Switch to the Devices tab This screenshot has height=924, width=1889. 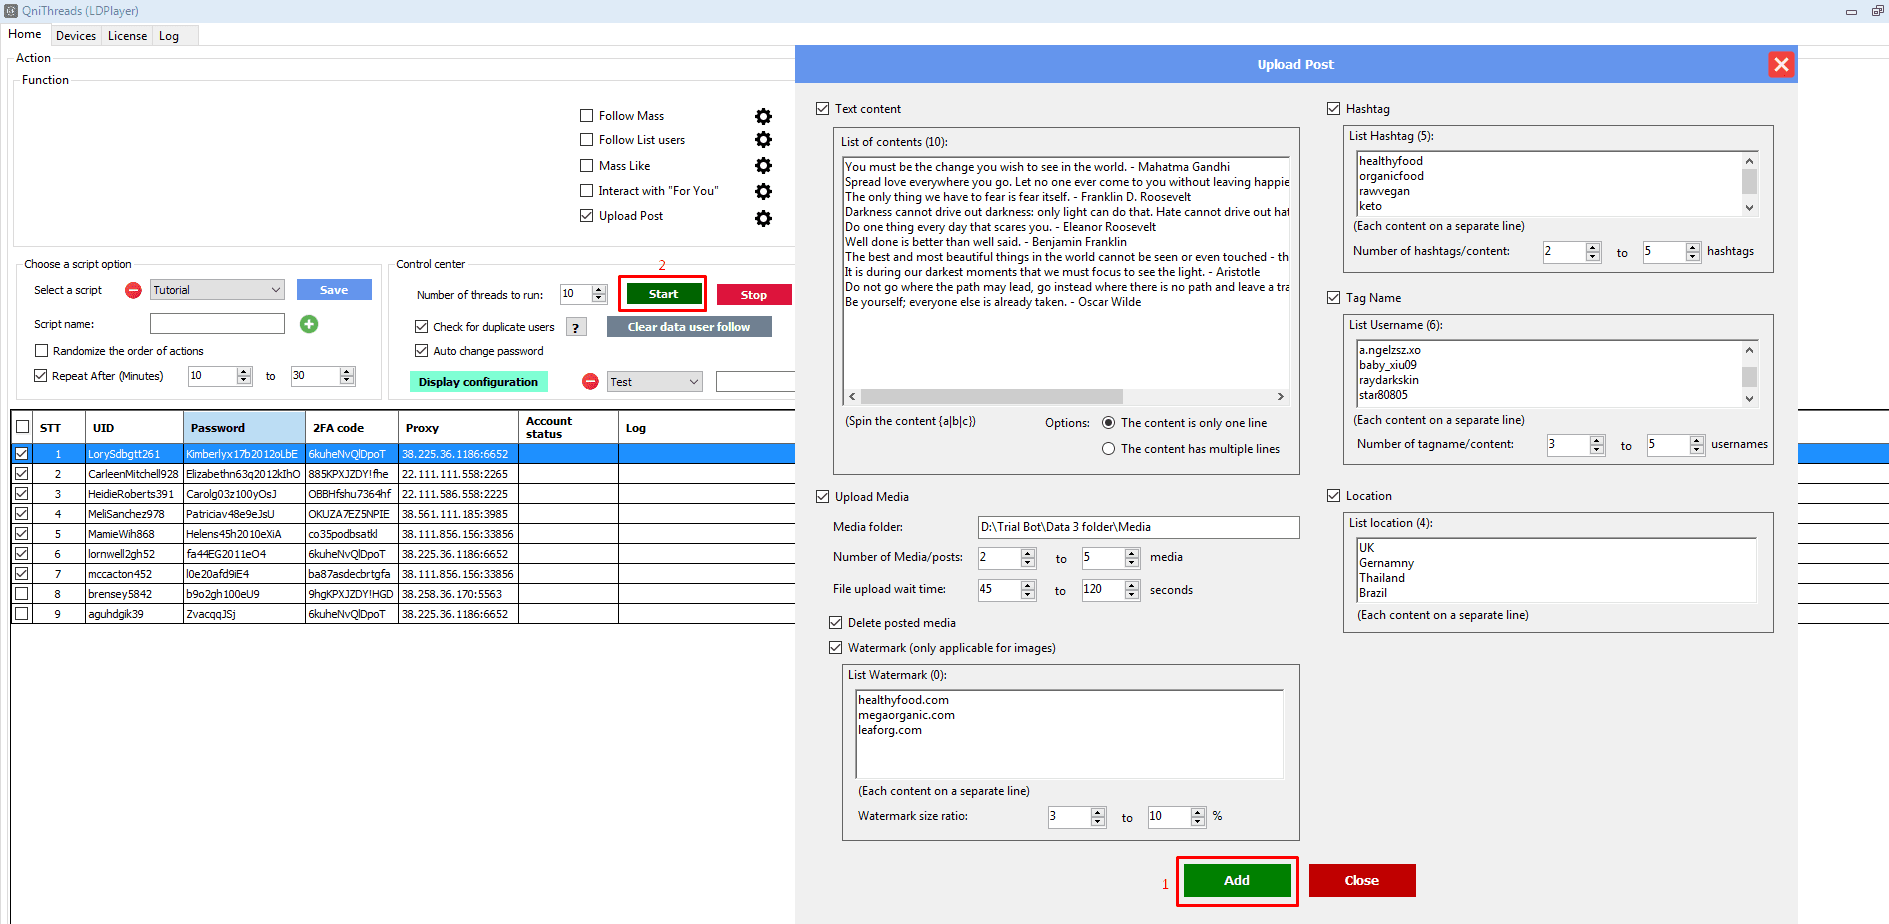pos(76,36)
